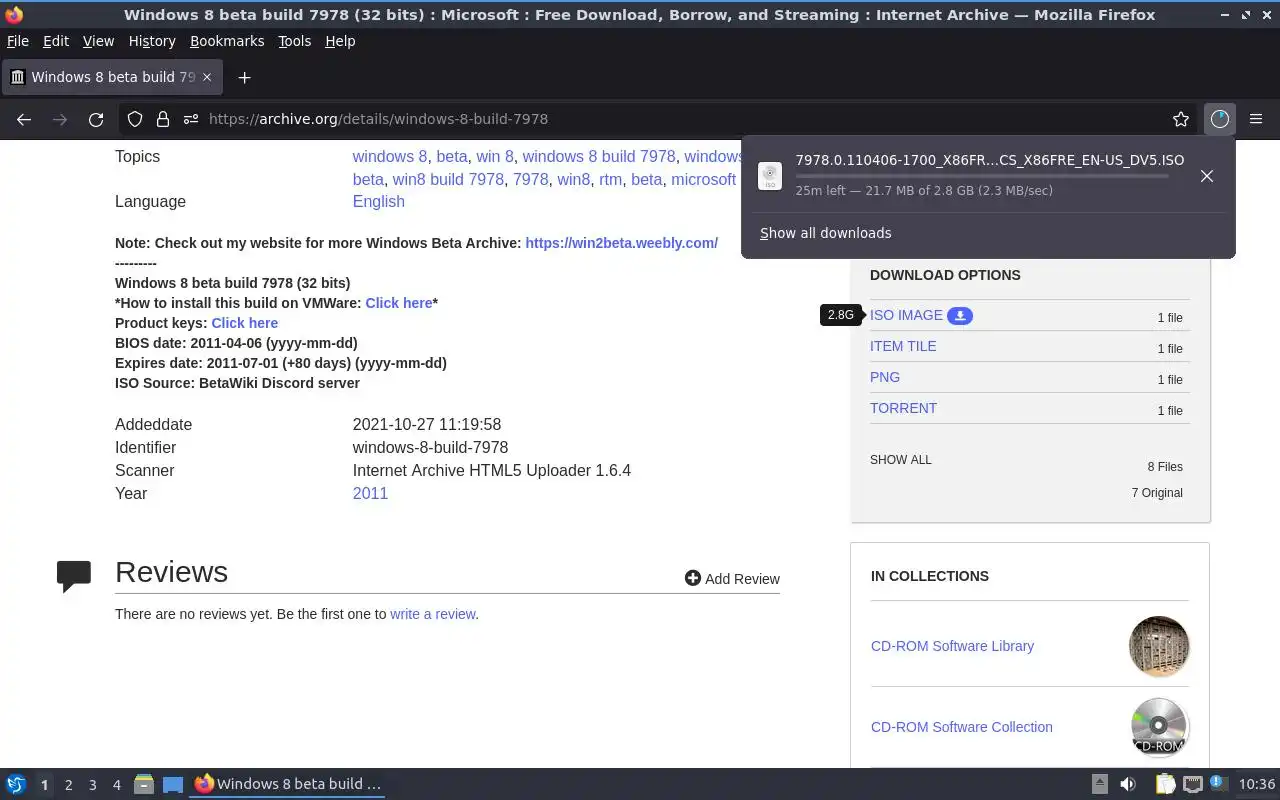
Task: Click the ISO download progress bar
Action: (982, 176)
